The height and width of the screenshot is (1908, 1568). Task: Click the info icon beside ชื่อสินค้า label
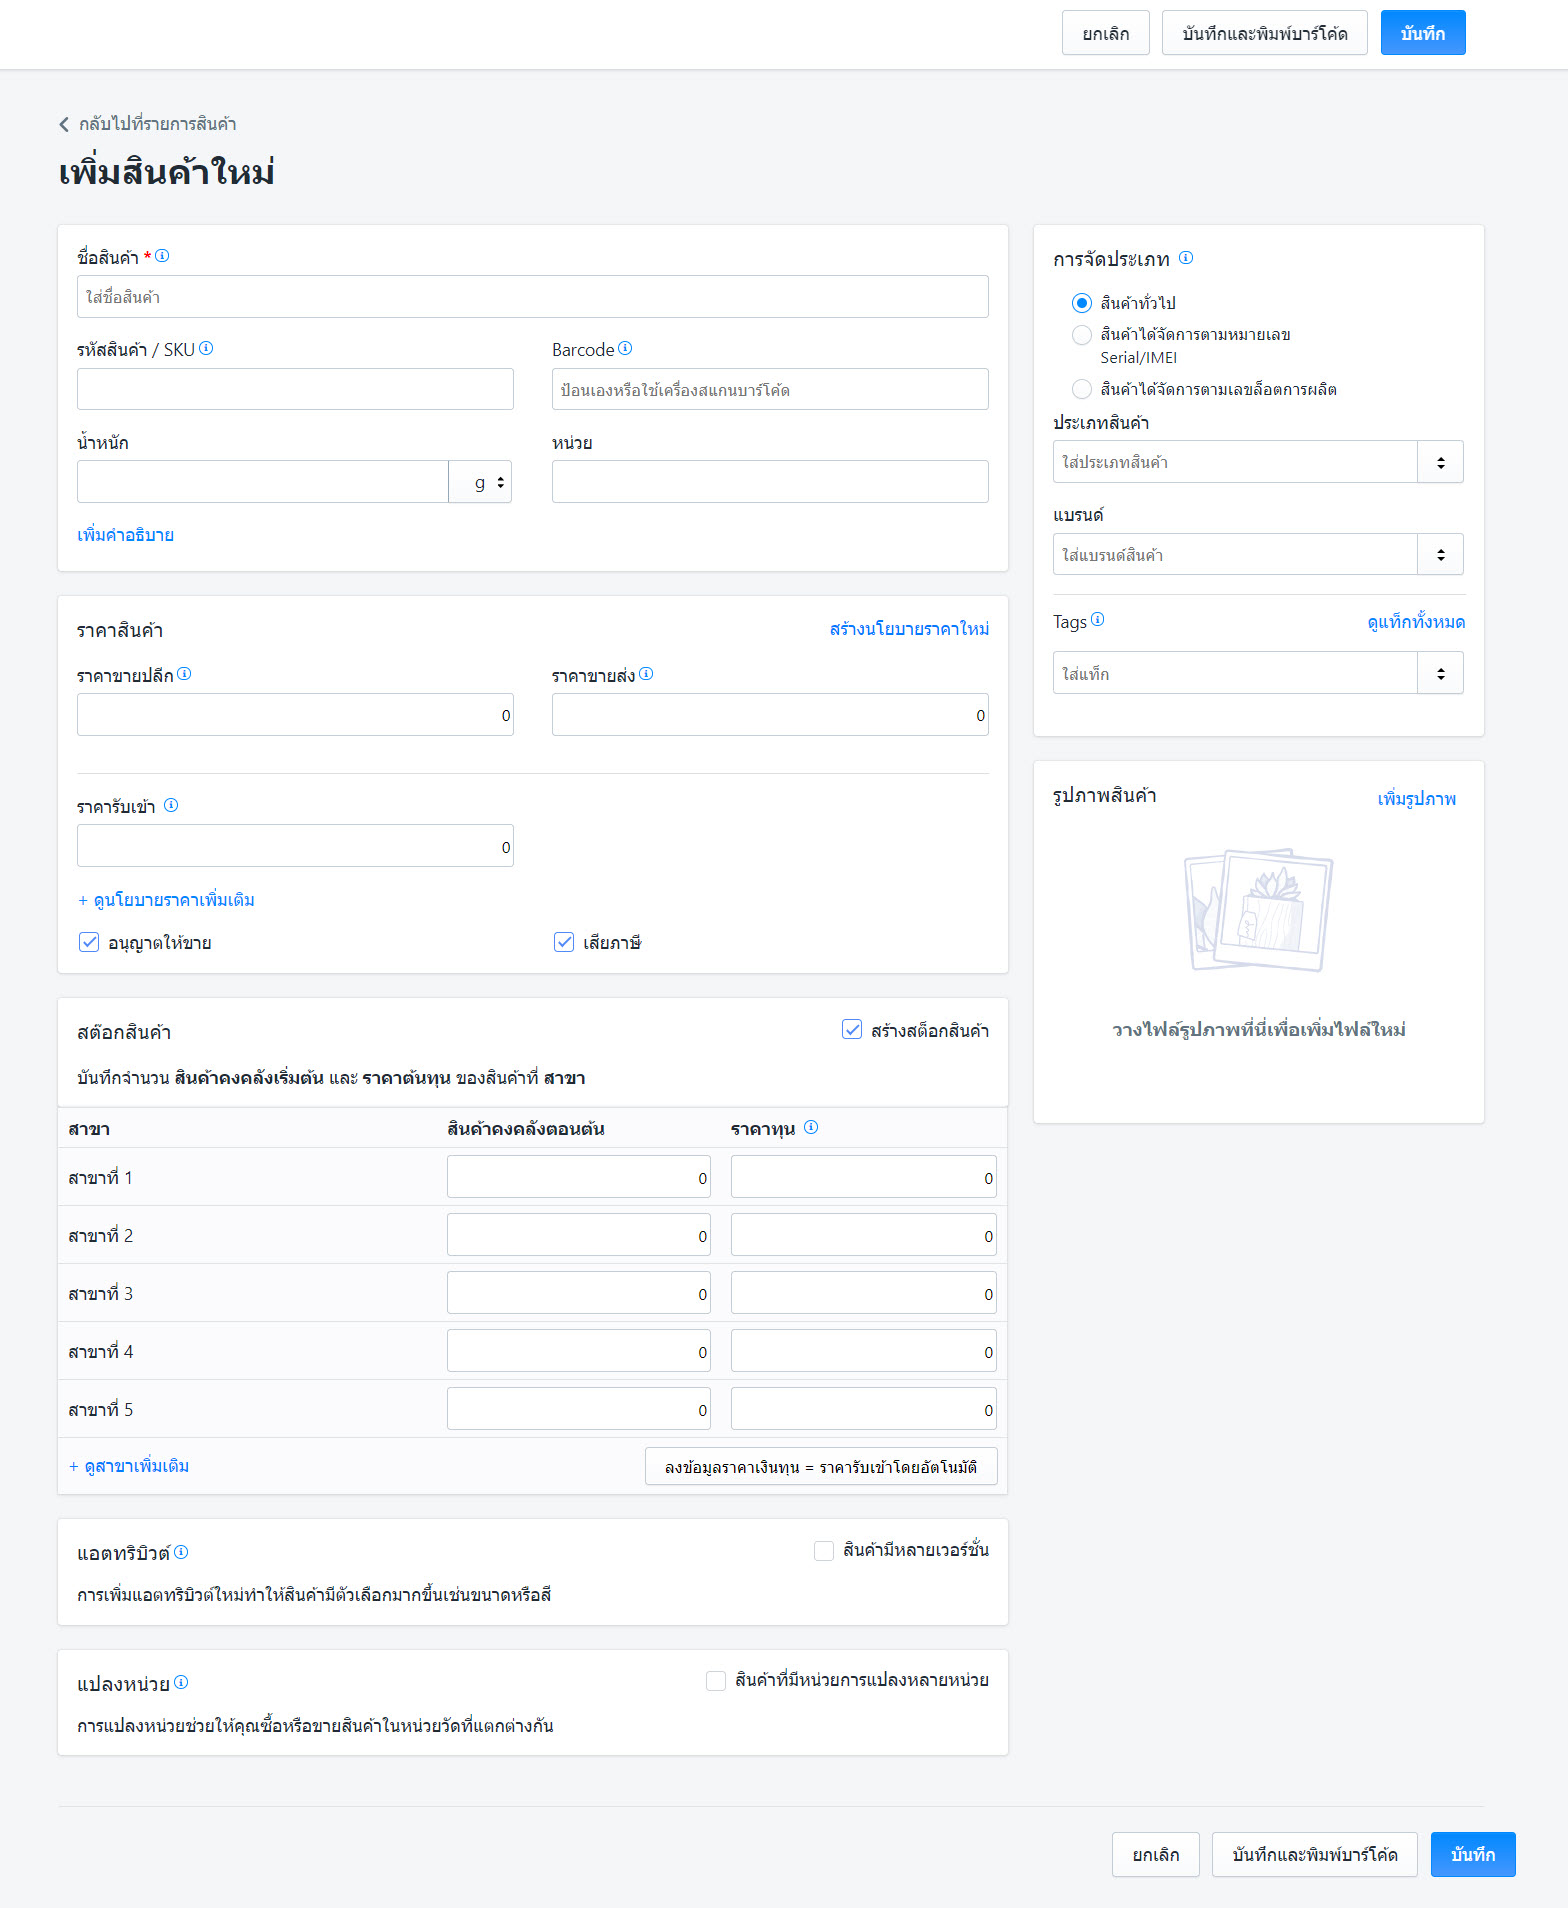click(x=162, y=256)
